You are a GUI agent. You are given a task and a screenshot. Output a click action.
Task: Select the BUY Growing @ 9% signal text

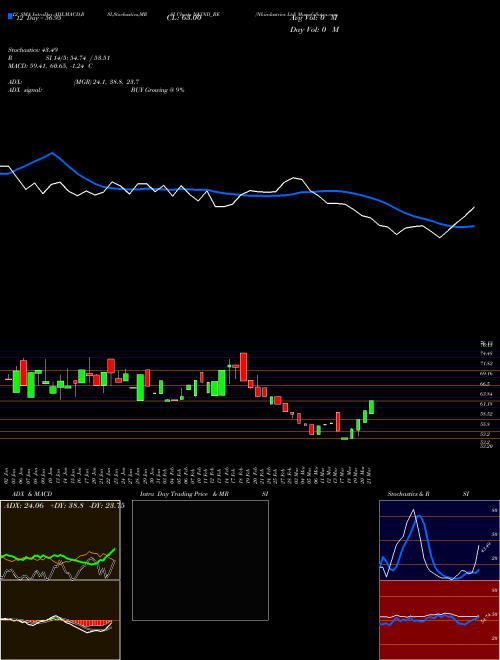[x=157, y=90]
